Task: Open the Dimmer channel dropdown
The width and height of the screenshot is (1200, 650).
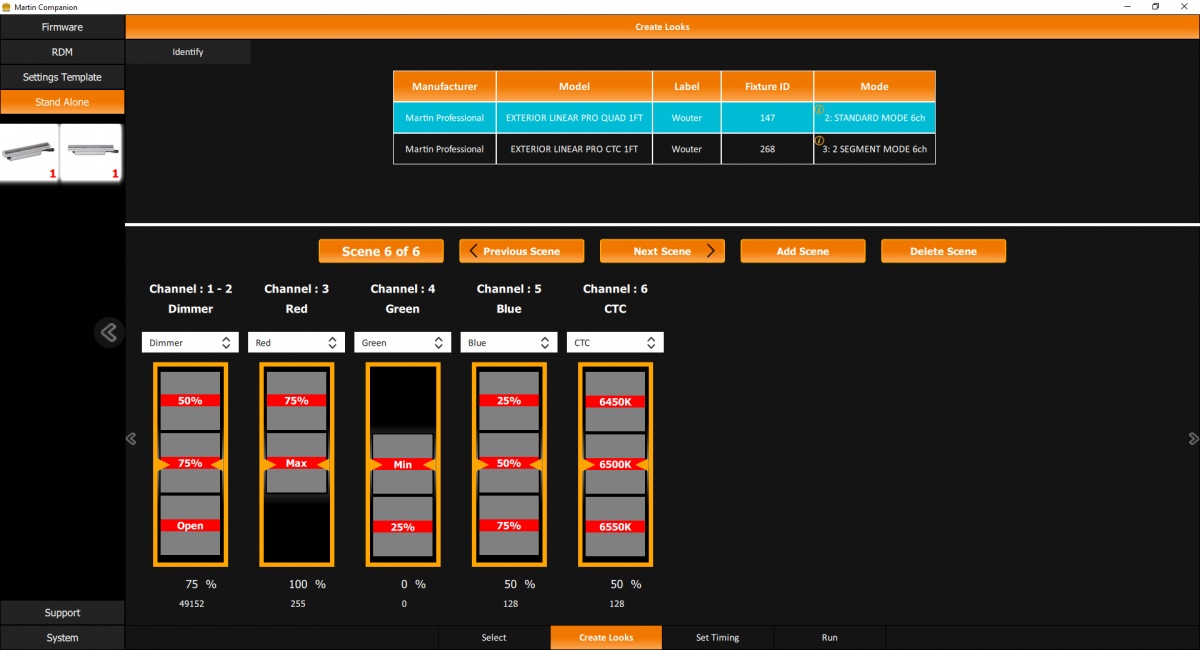Action: coord(190,343)
